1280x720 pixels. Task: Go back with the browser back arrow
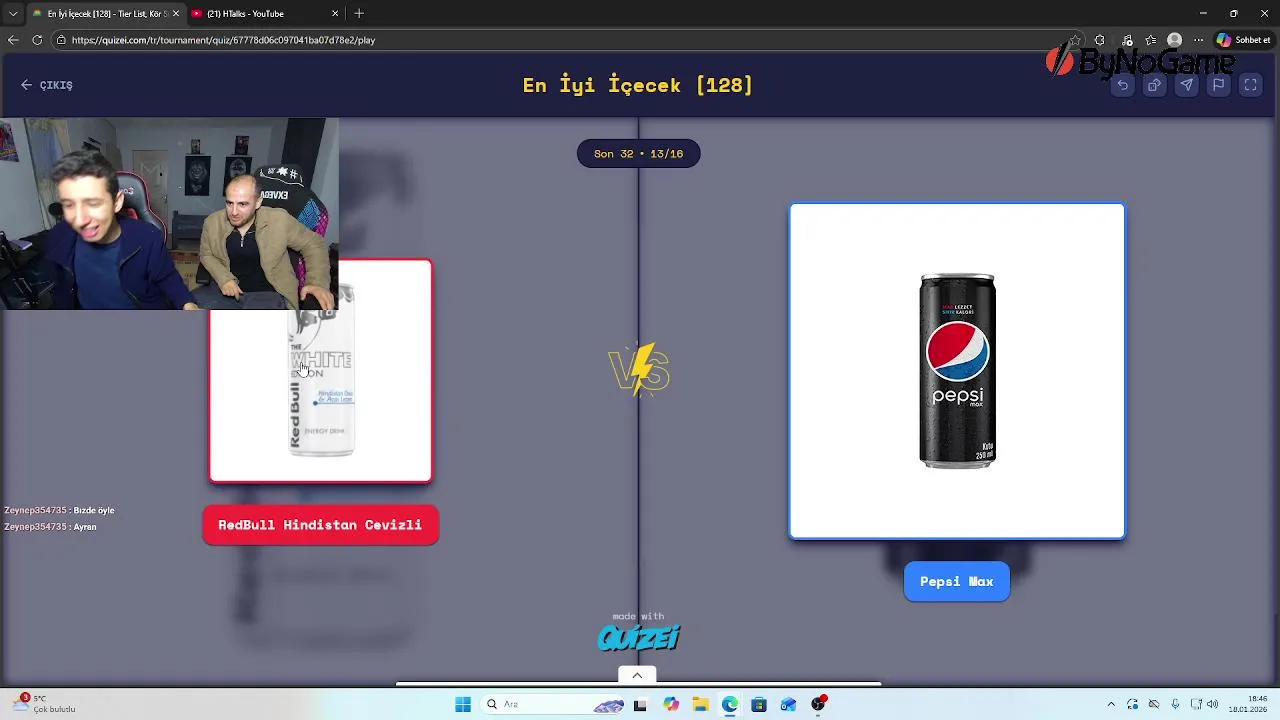(x=13, y=40)
